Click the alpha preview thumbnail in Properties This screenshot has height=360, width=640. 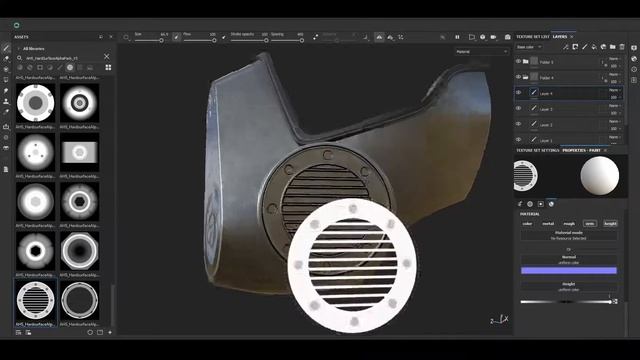525,176
